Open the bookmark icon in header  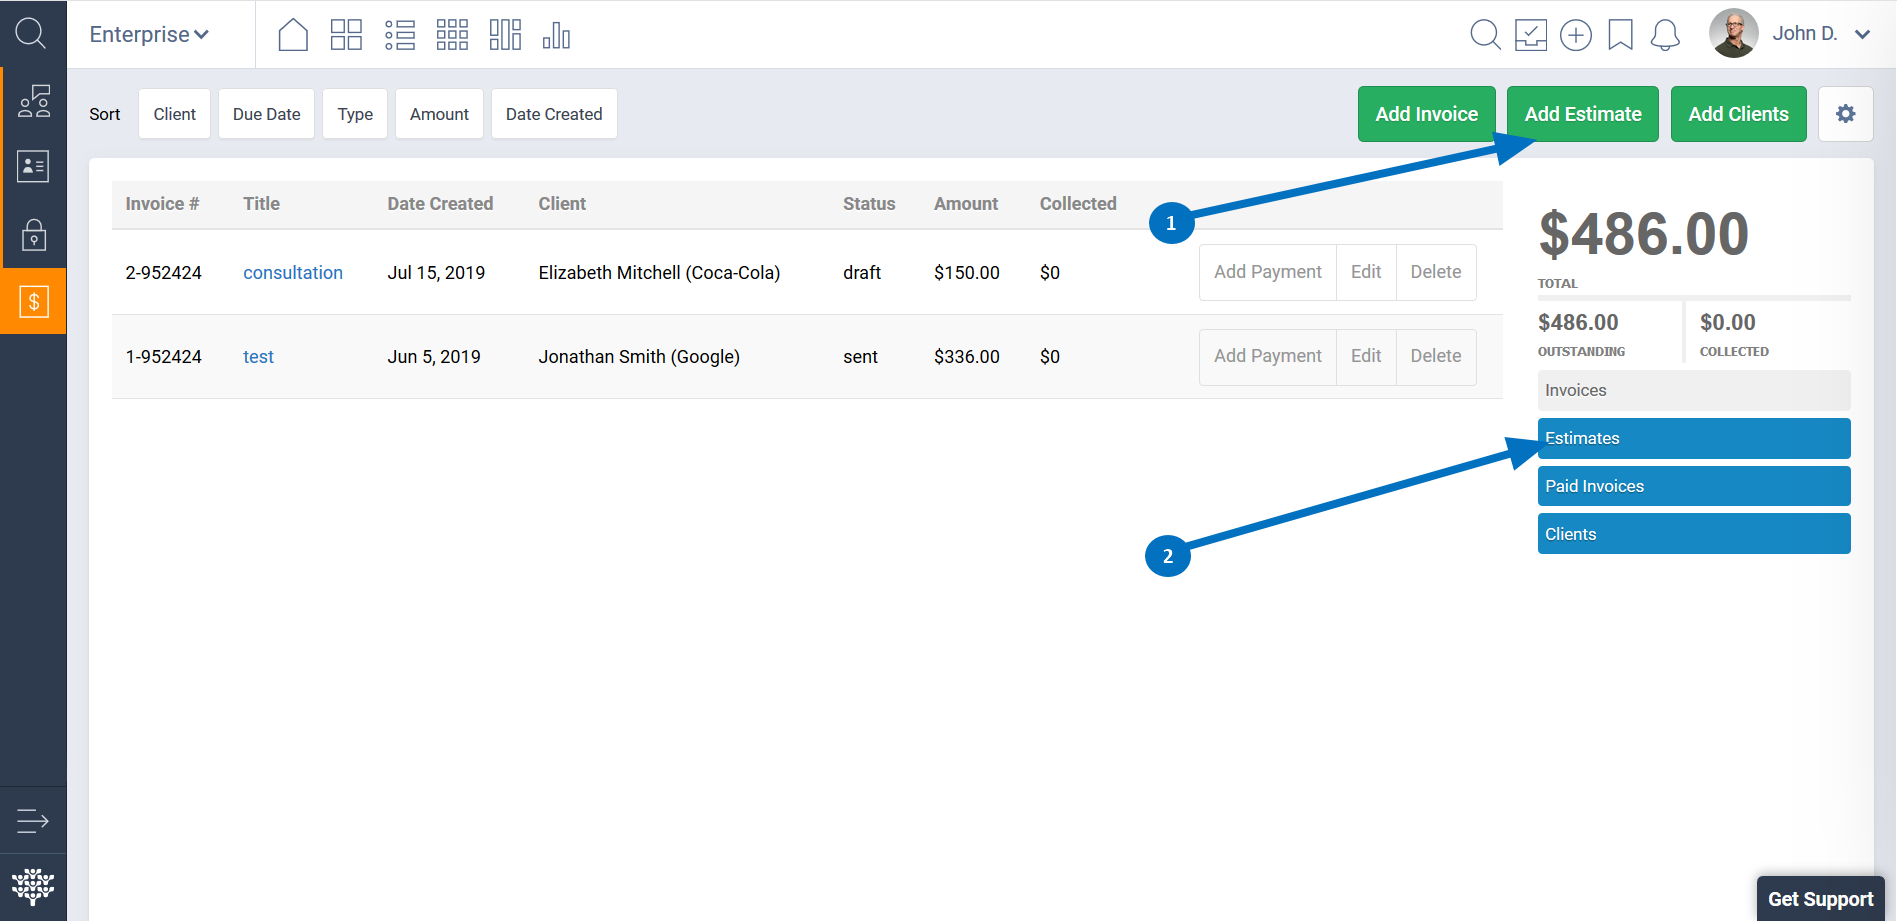pyautogui.click(x=1620, y=35)
